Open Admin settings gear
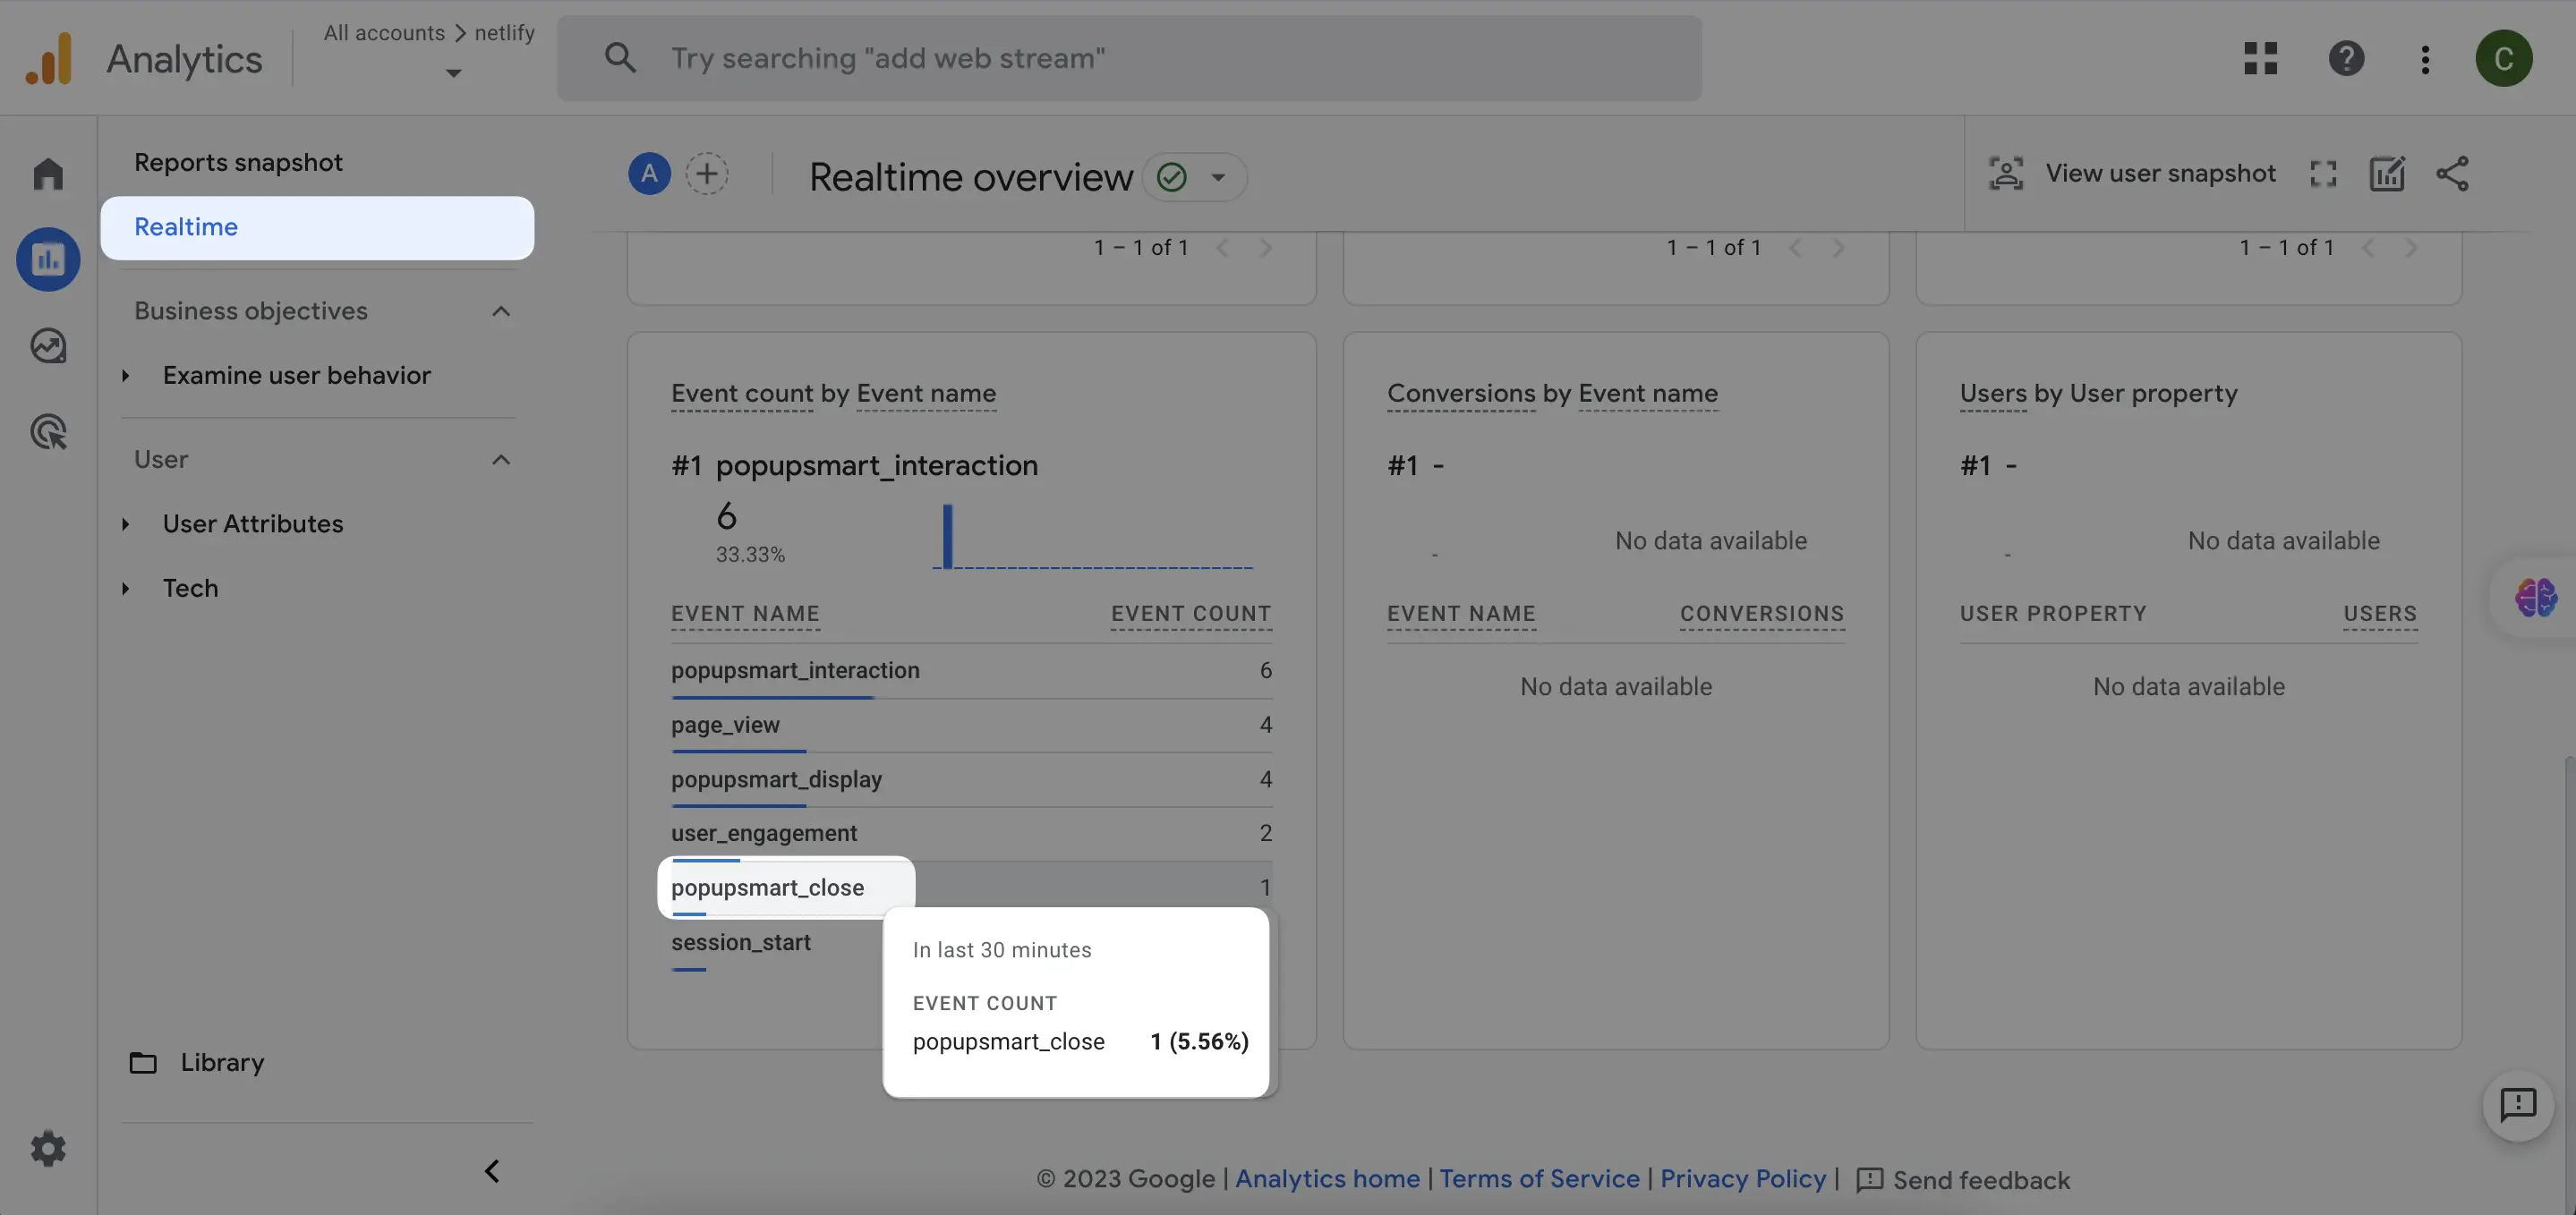Screen dimensions: 2576x1215 [48, 1148]
